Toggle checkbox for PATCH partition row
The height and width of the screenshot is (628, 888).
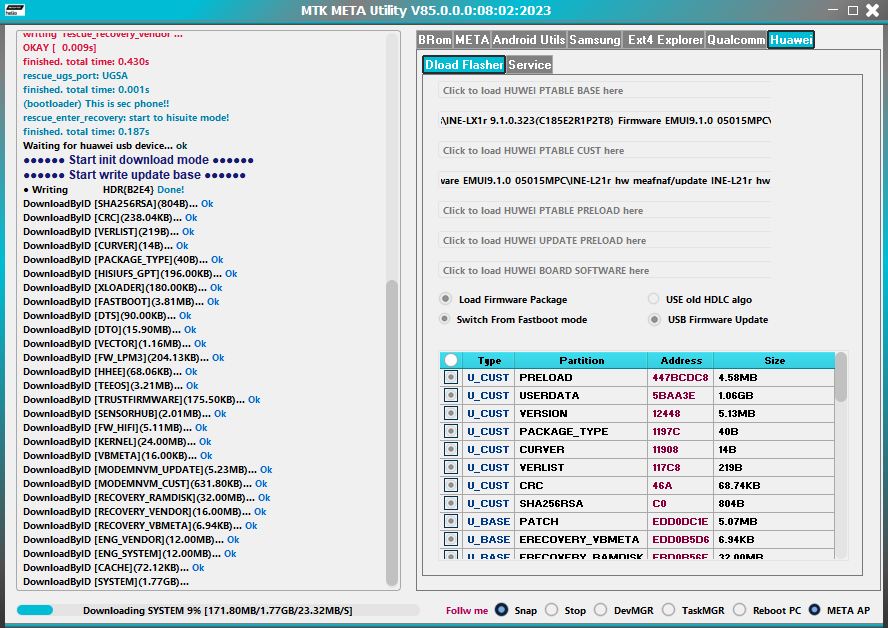(451, 522)
